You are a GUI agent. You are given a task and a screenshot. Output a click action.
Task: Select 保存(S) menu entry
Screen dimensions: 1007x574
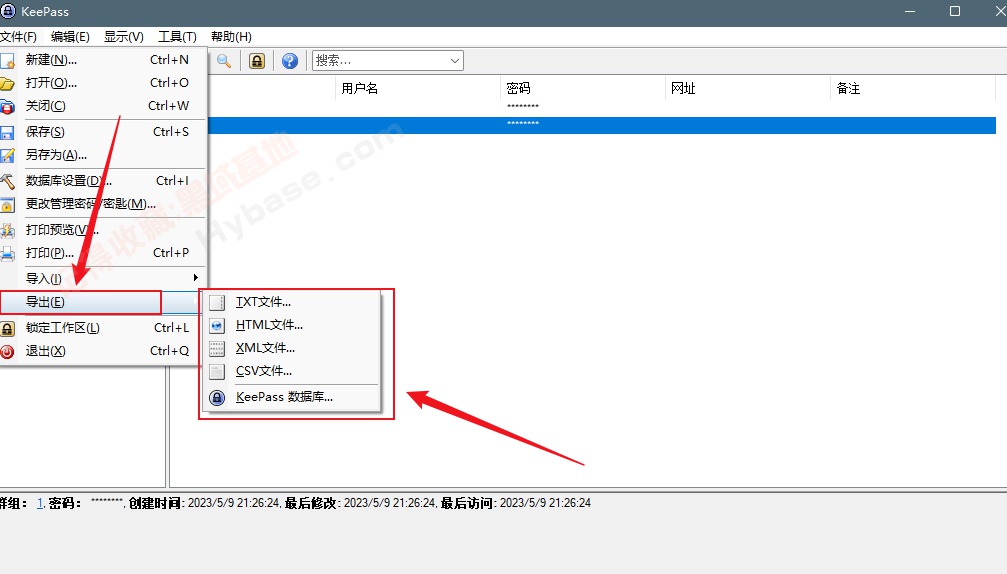pos(103,132)
